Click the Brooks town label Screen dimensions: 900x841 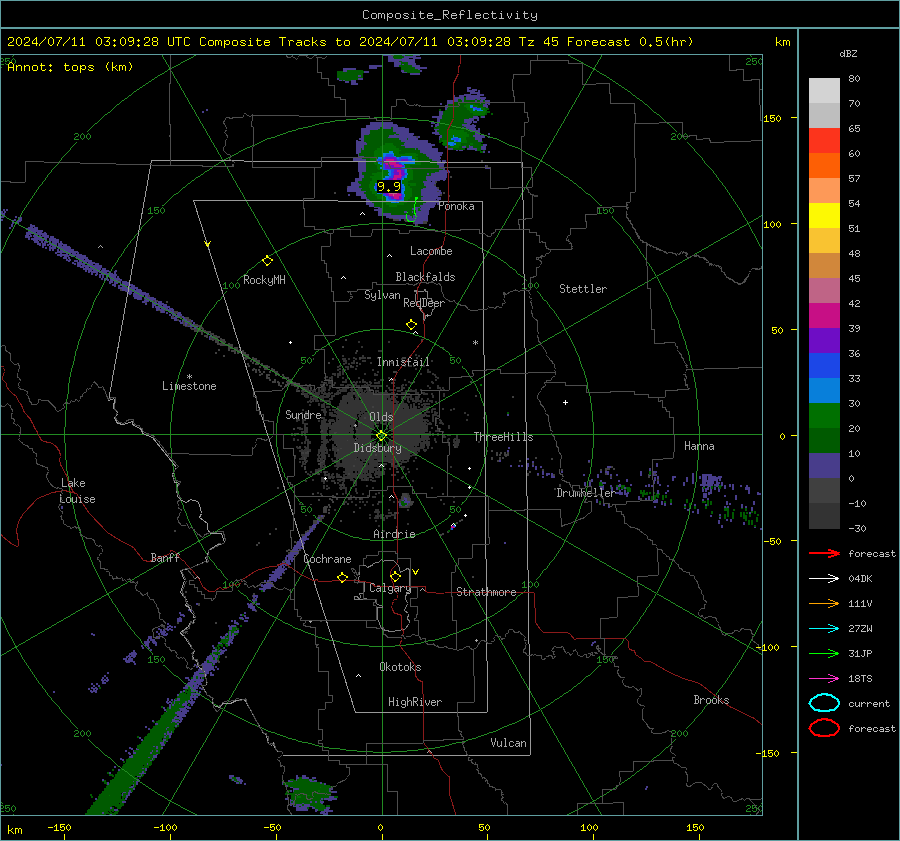pos(711,700)
